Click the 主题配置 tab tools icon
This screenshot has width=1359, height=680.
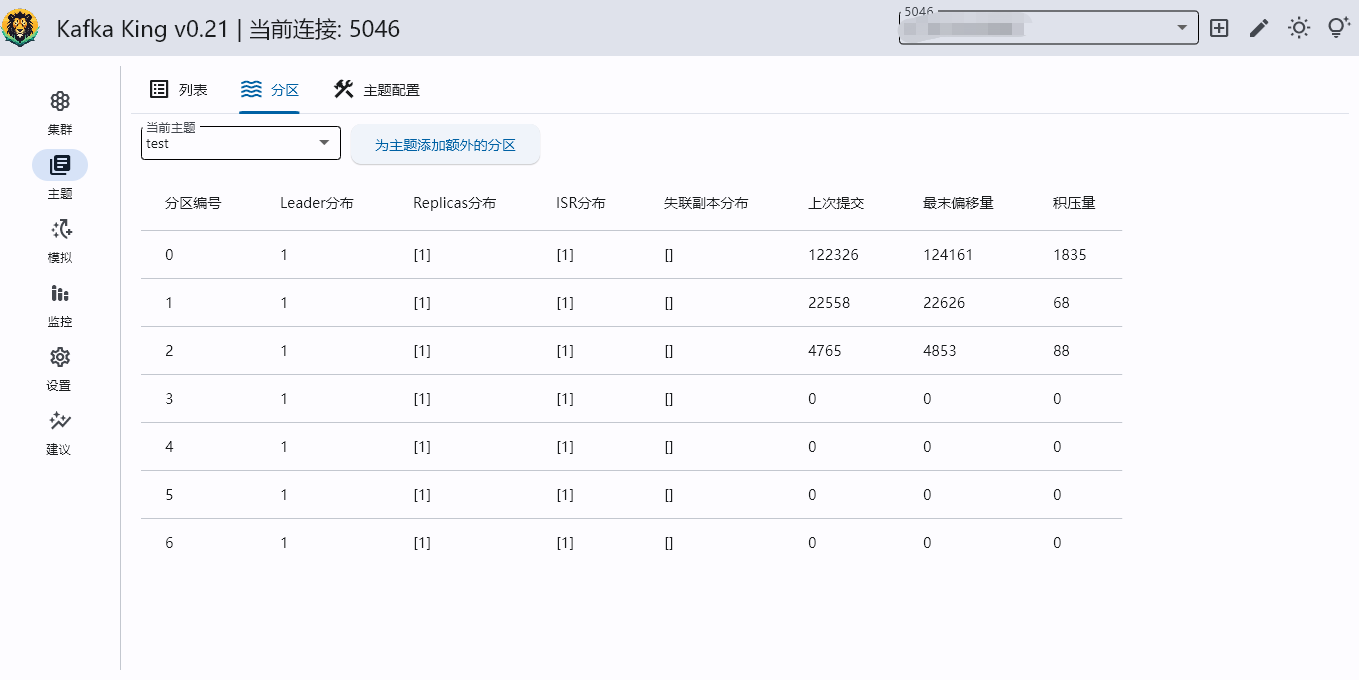point(344,89)
